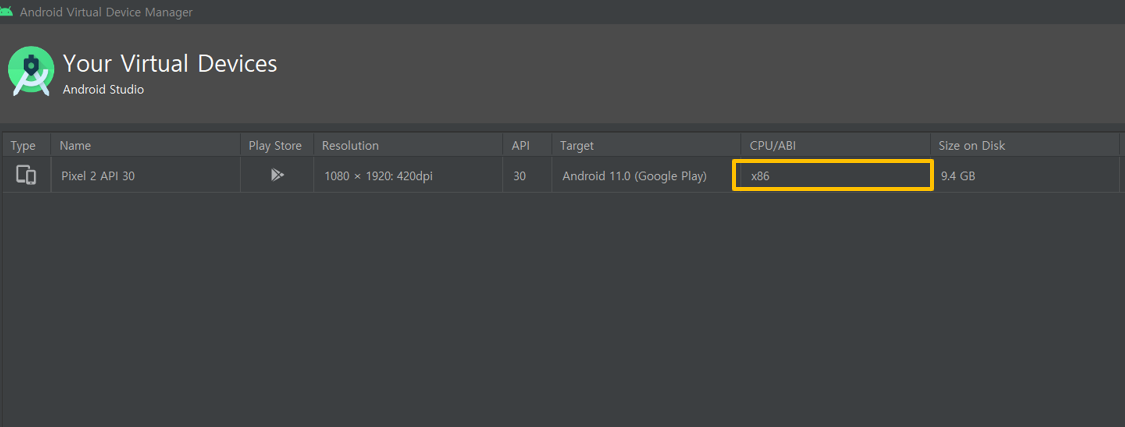The height and width of the screenshot is (427, 1125).
Task: Sort by the Target column header
Action: 646,146
